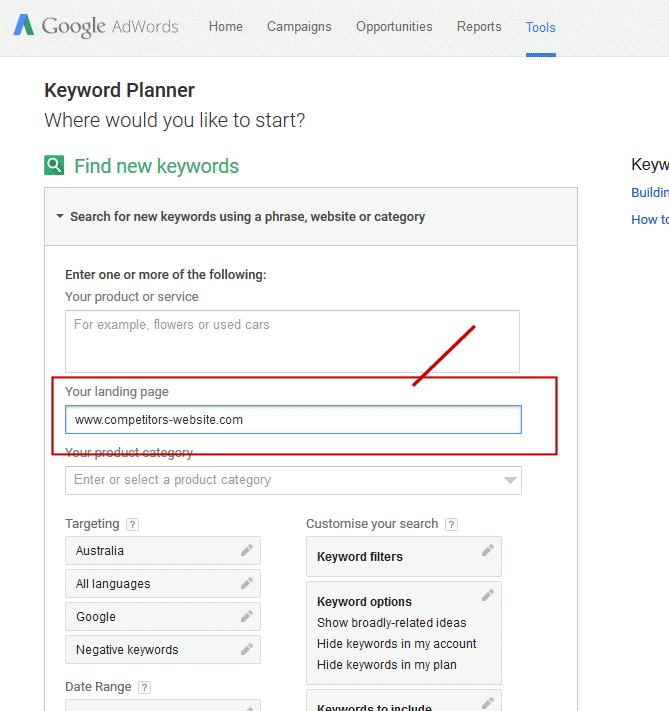Click the Google AdWords logo
This screenshot has height=711, width=669.
[x=96, y=26]
